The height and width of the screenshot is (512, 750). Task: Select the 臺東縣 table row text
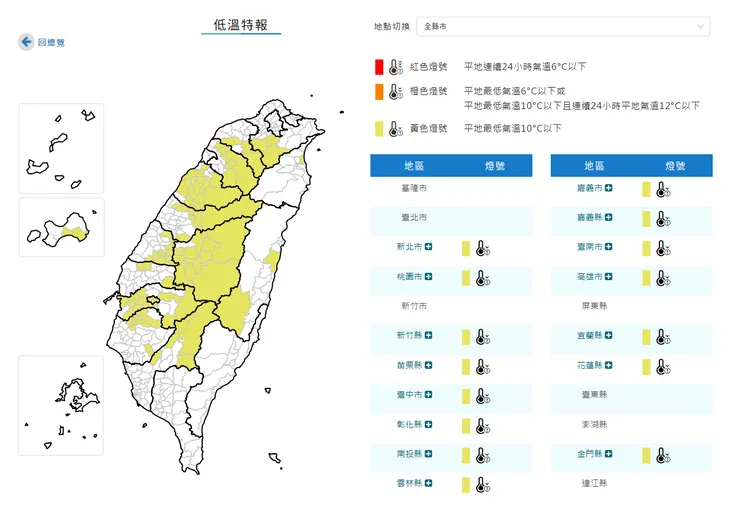pyautogui.click(x=595, y=394)
